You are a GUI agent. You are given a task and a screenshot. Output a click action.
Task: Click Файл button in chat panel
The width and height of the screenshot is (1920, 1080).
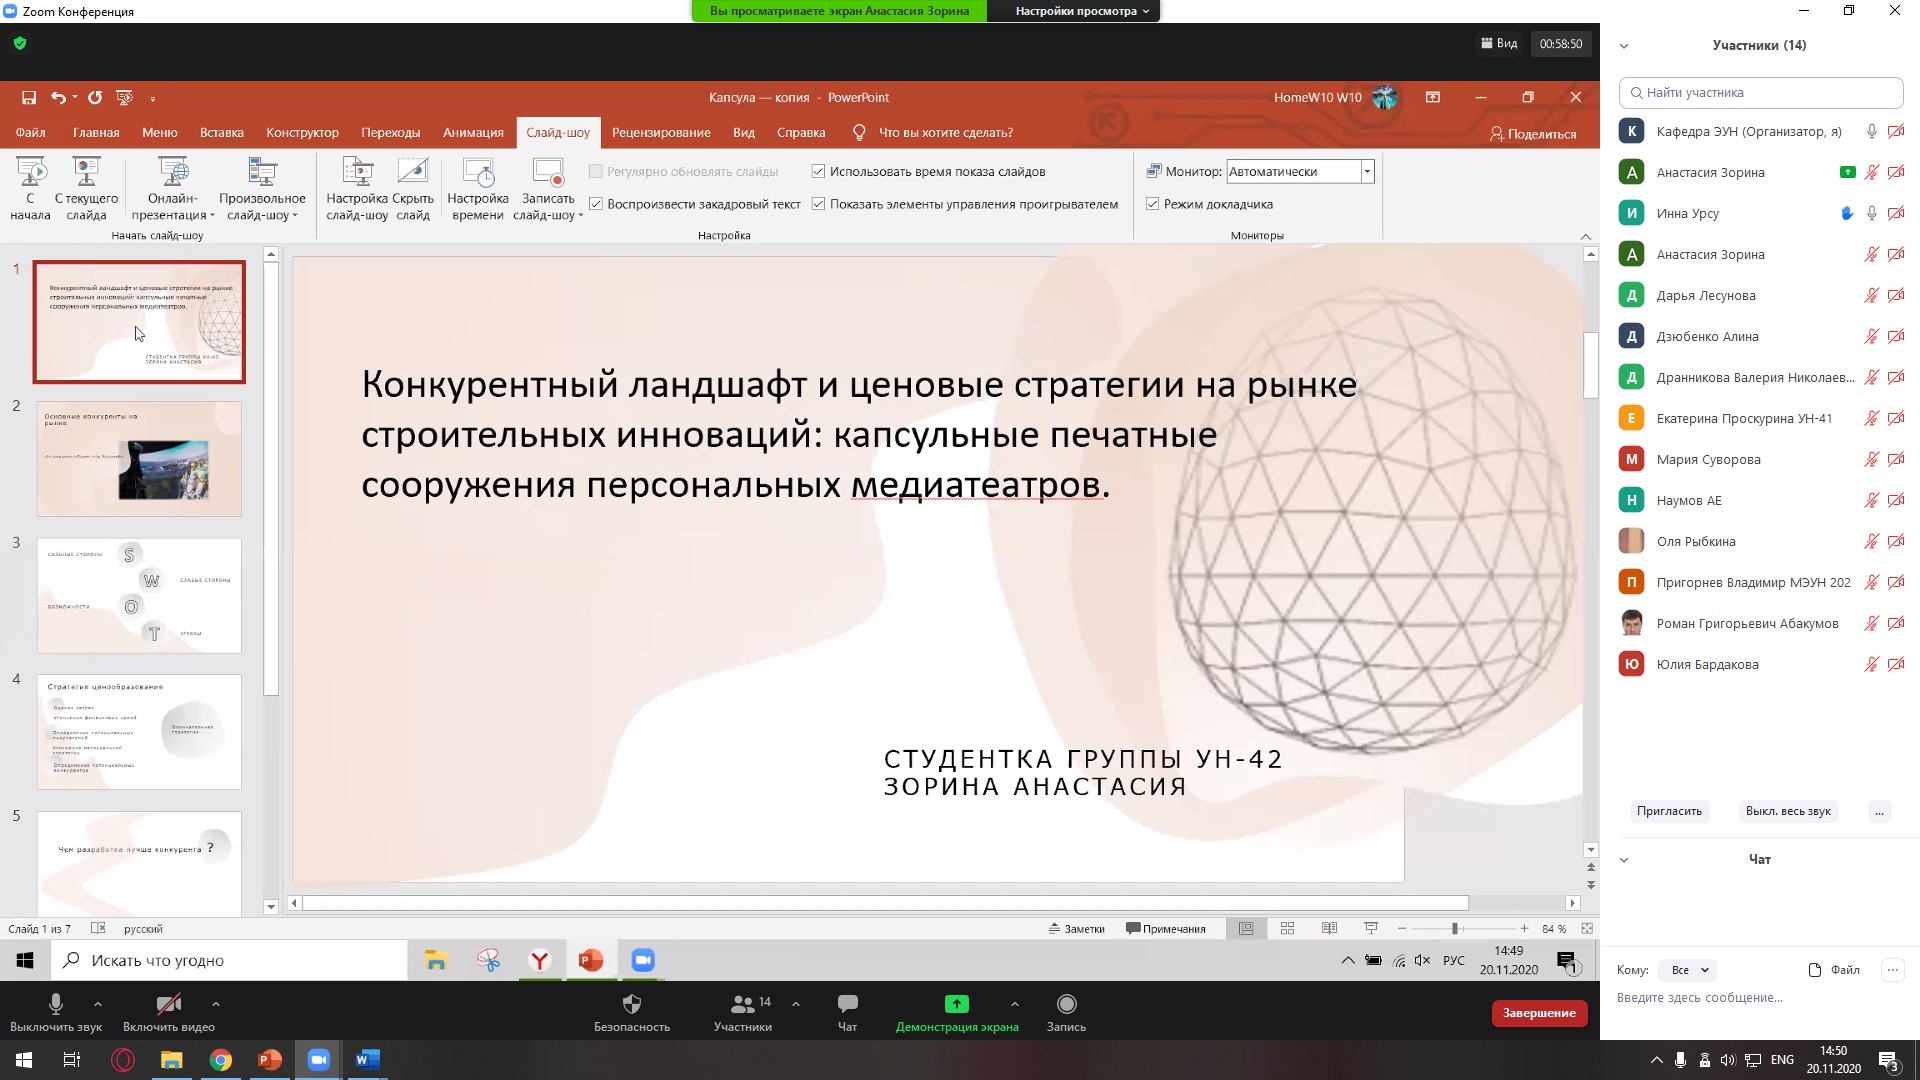(1834, 970)
